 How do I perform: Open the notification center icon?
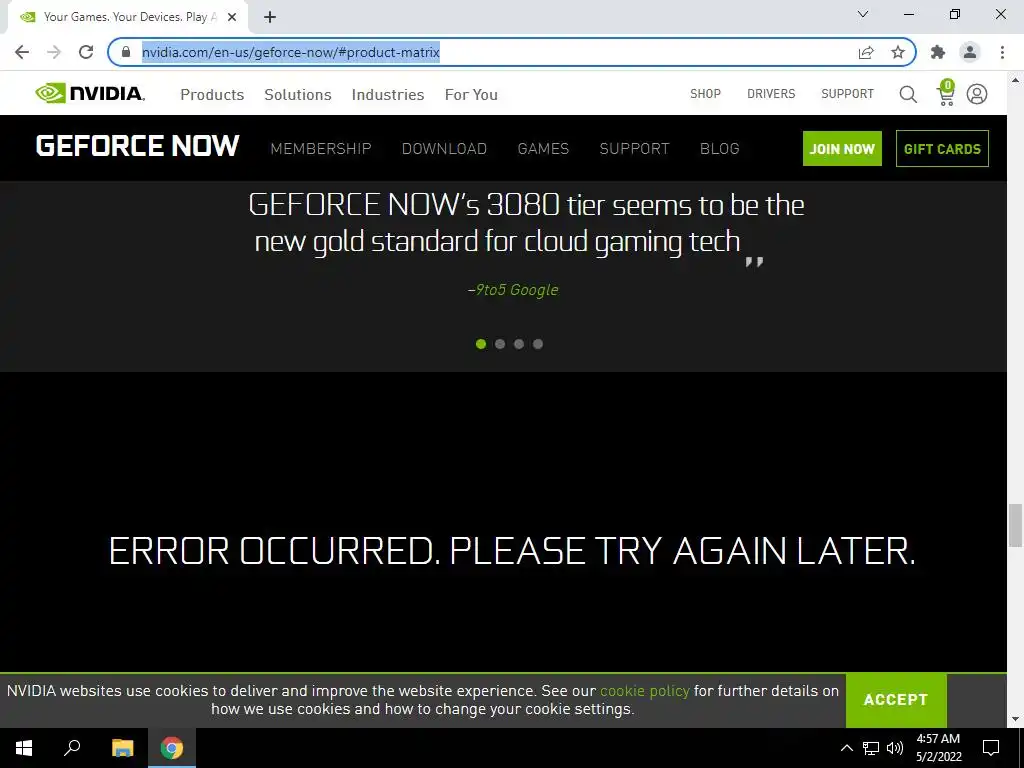tap(991, 748)
